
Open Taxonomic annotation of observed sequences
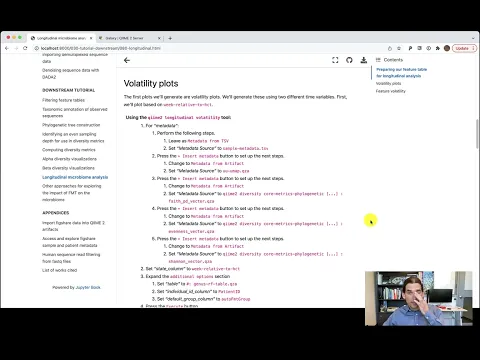pos(75,112)
